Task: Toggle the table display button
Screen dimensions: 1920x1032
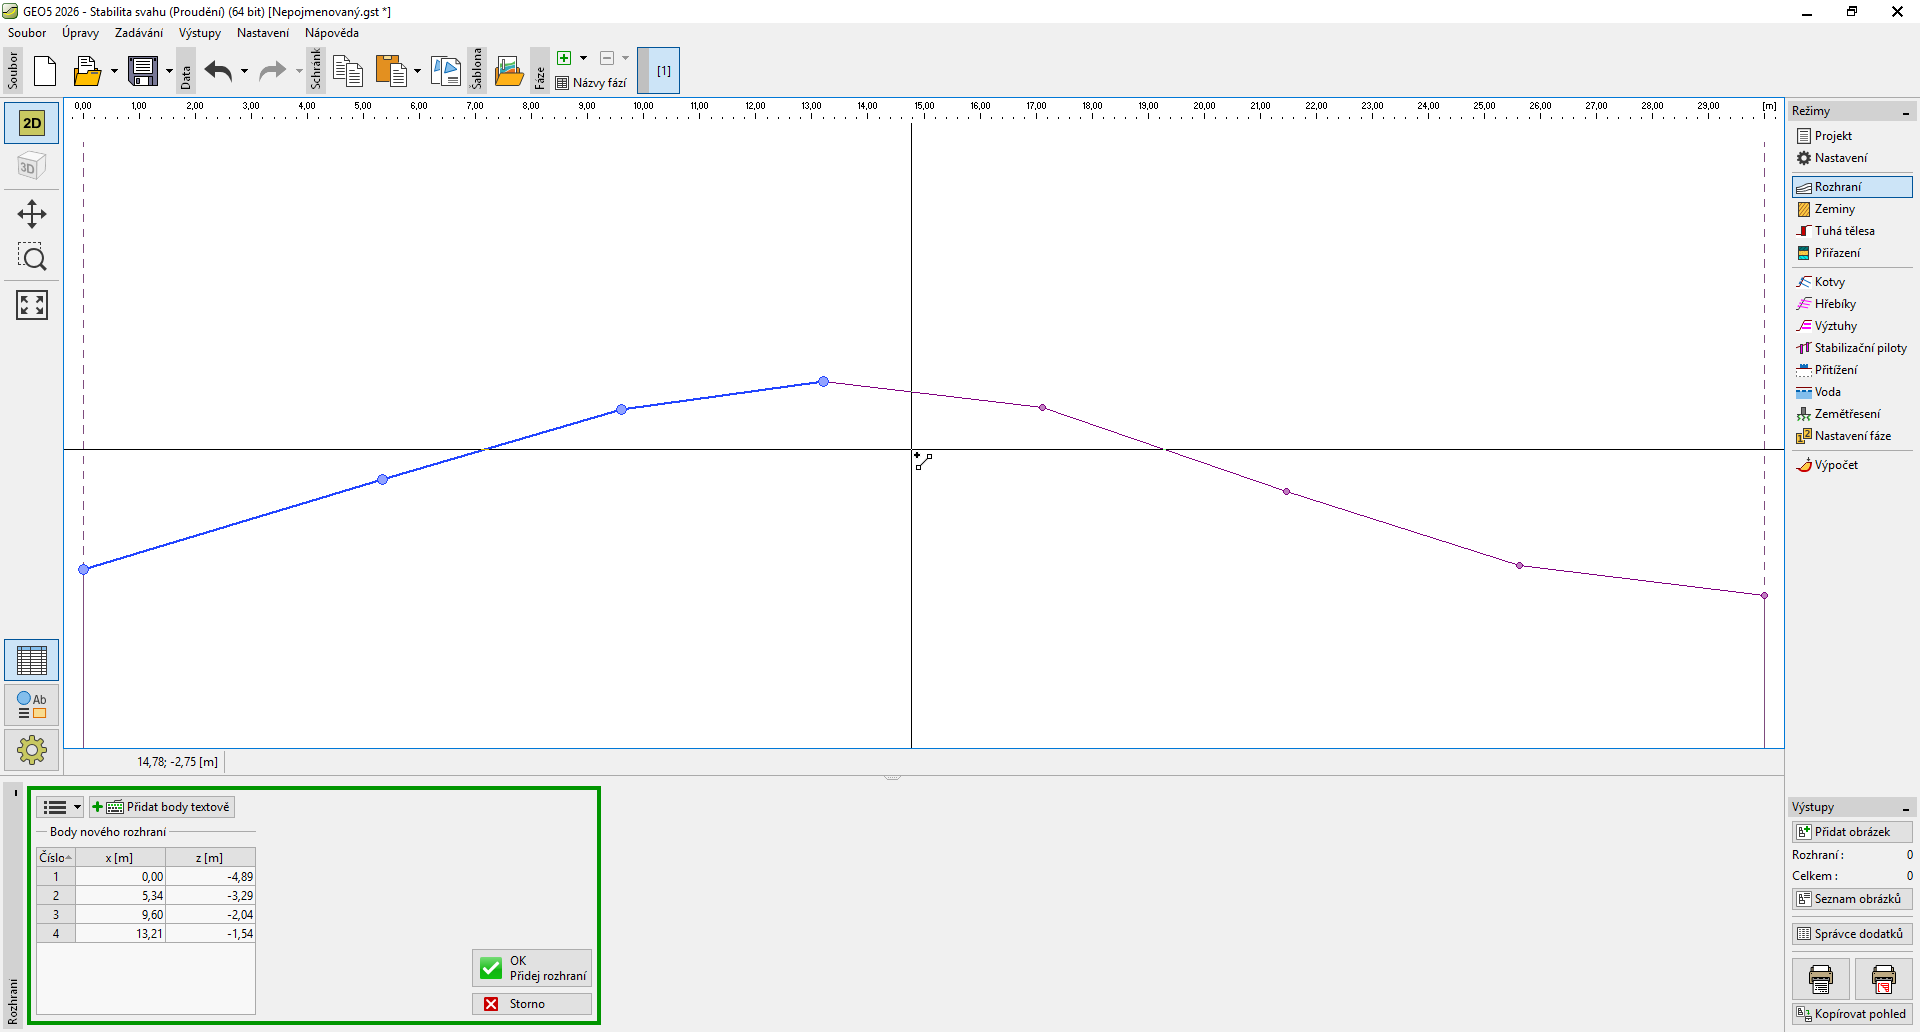Action: 32,660
